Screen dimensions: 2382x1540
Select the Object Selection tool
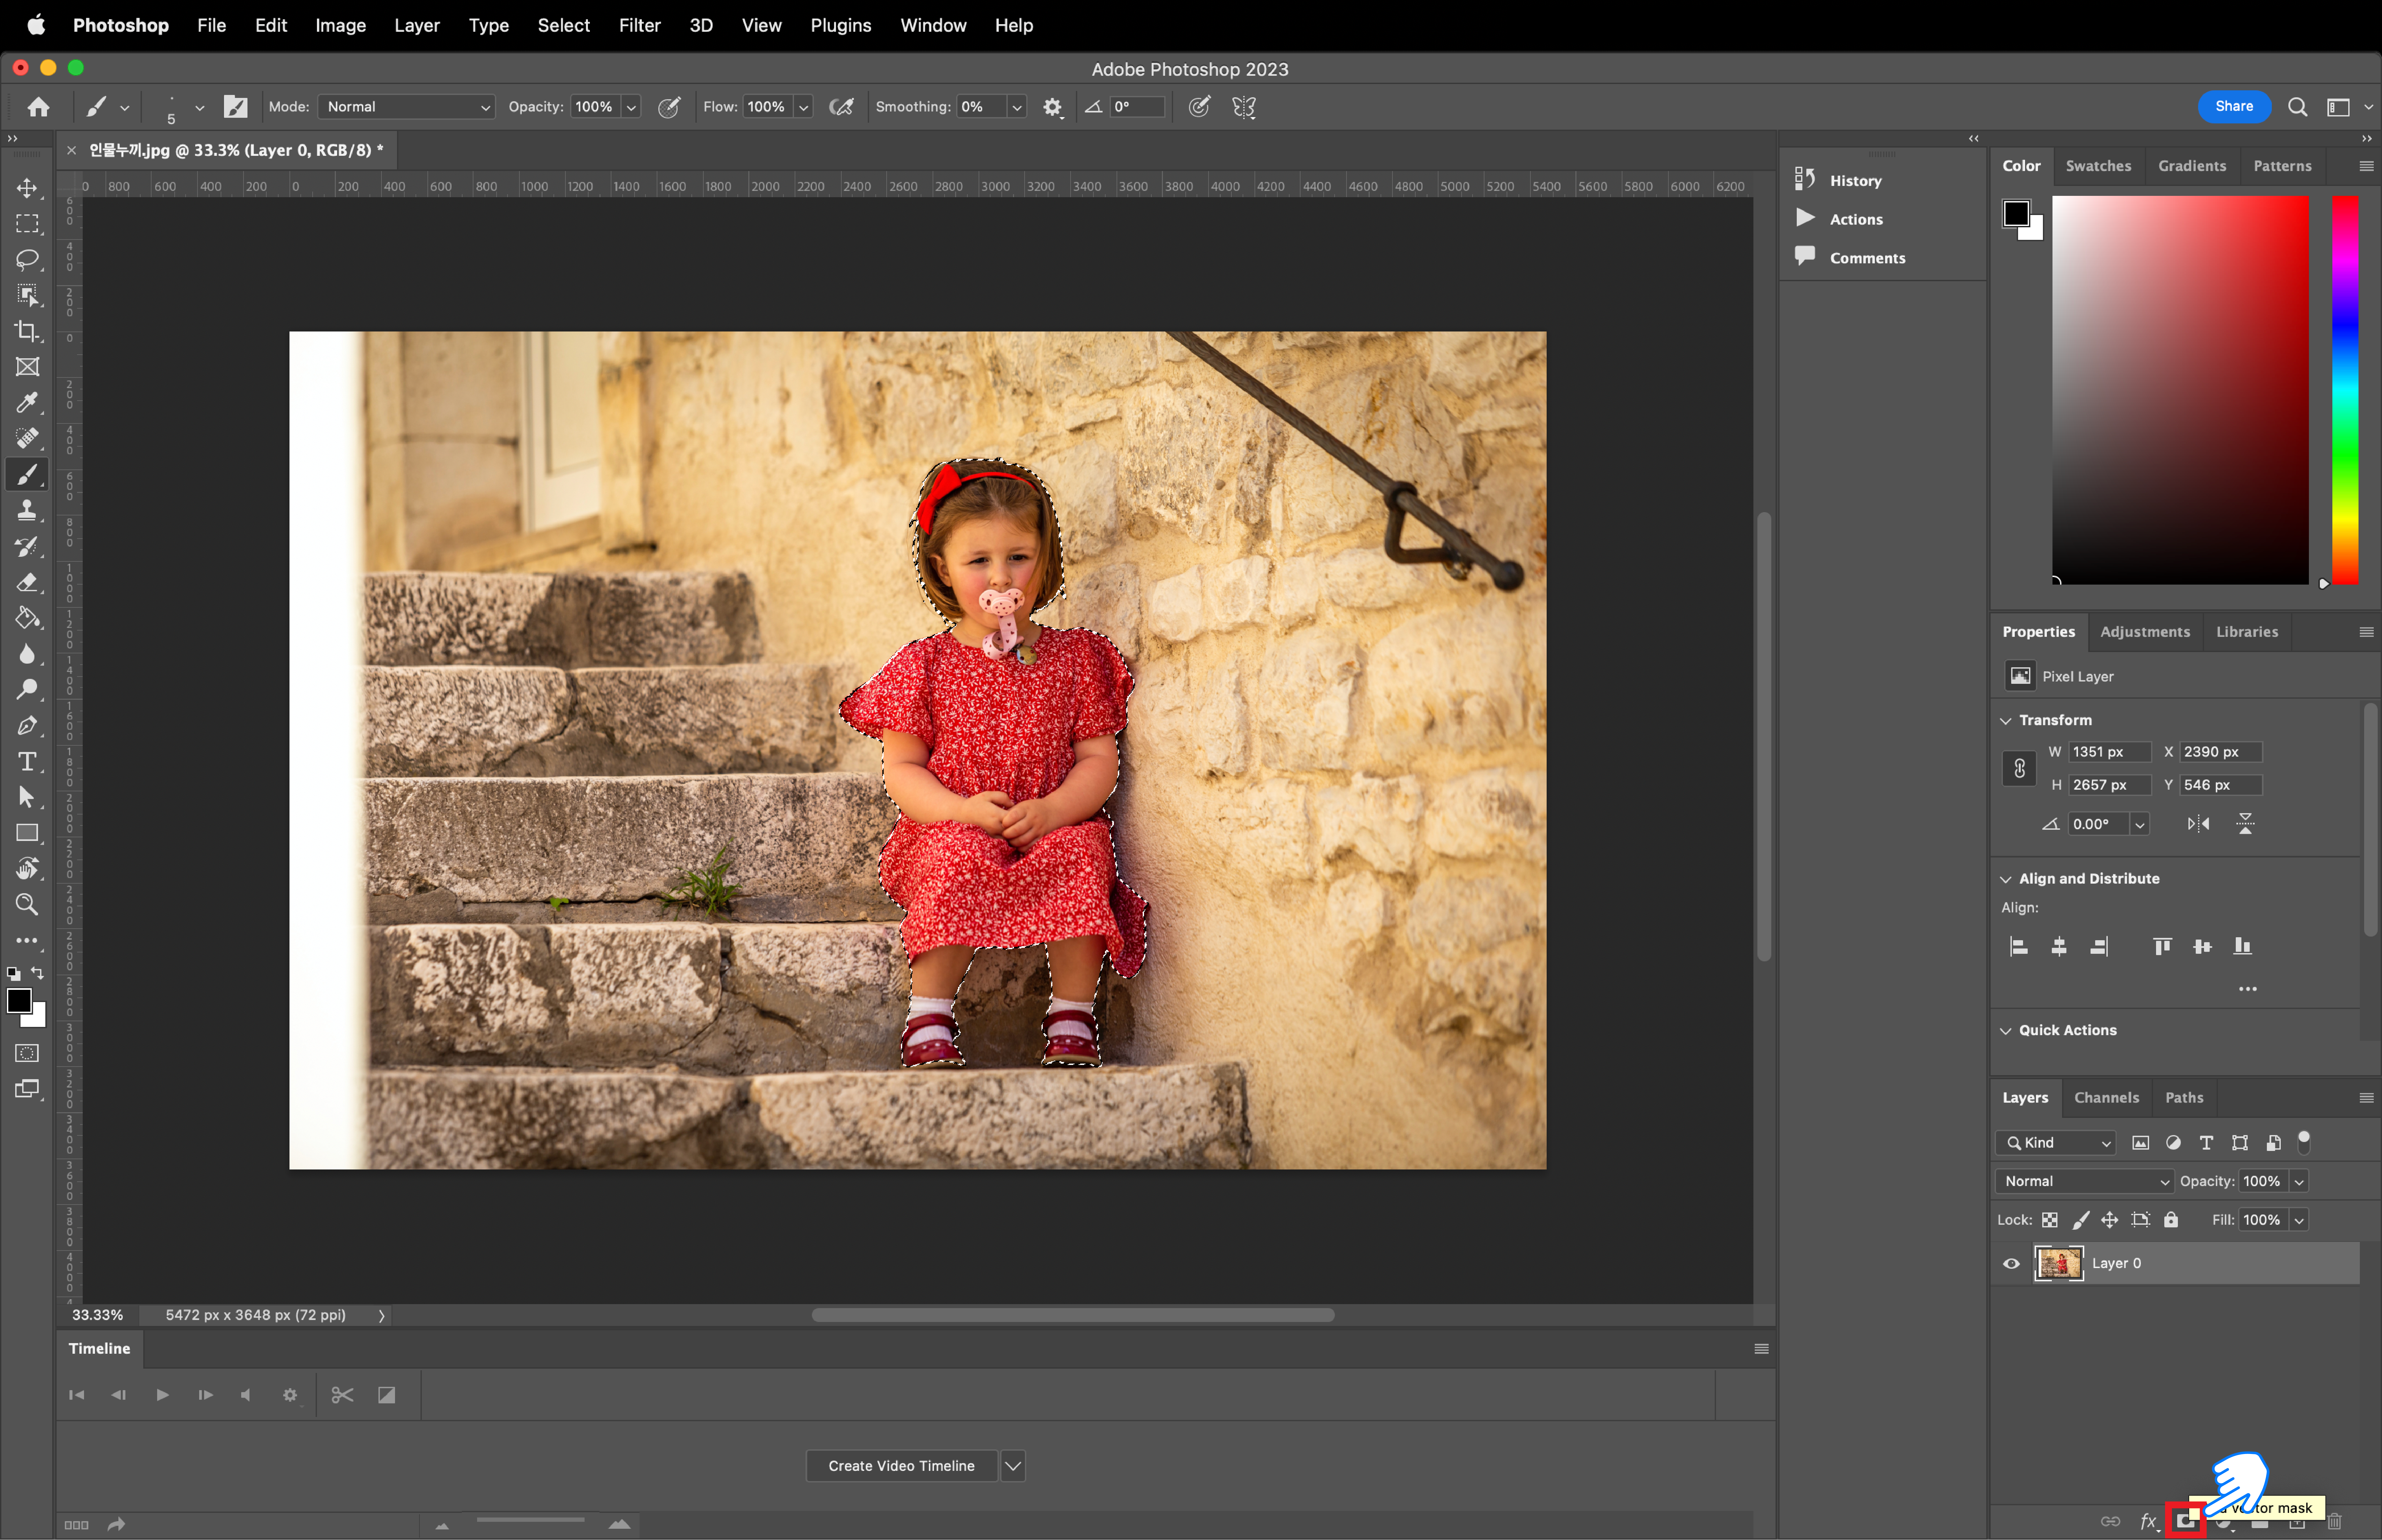(x=27, y=295)
